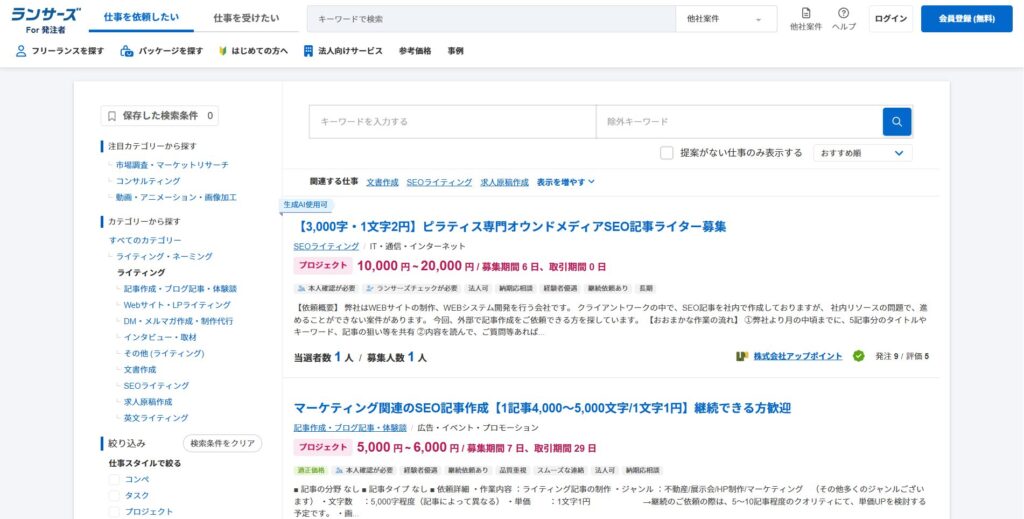The width and height of the screenshot is (1024, 519).
Task: Click the blue search magnifier button
Action: pyautogui.click(x=896, y=121)
